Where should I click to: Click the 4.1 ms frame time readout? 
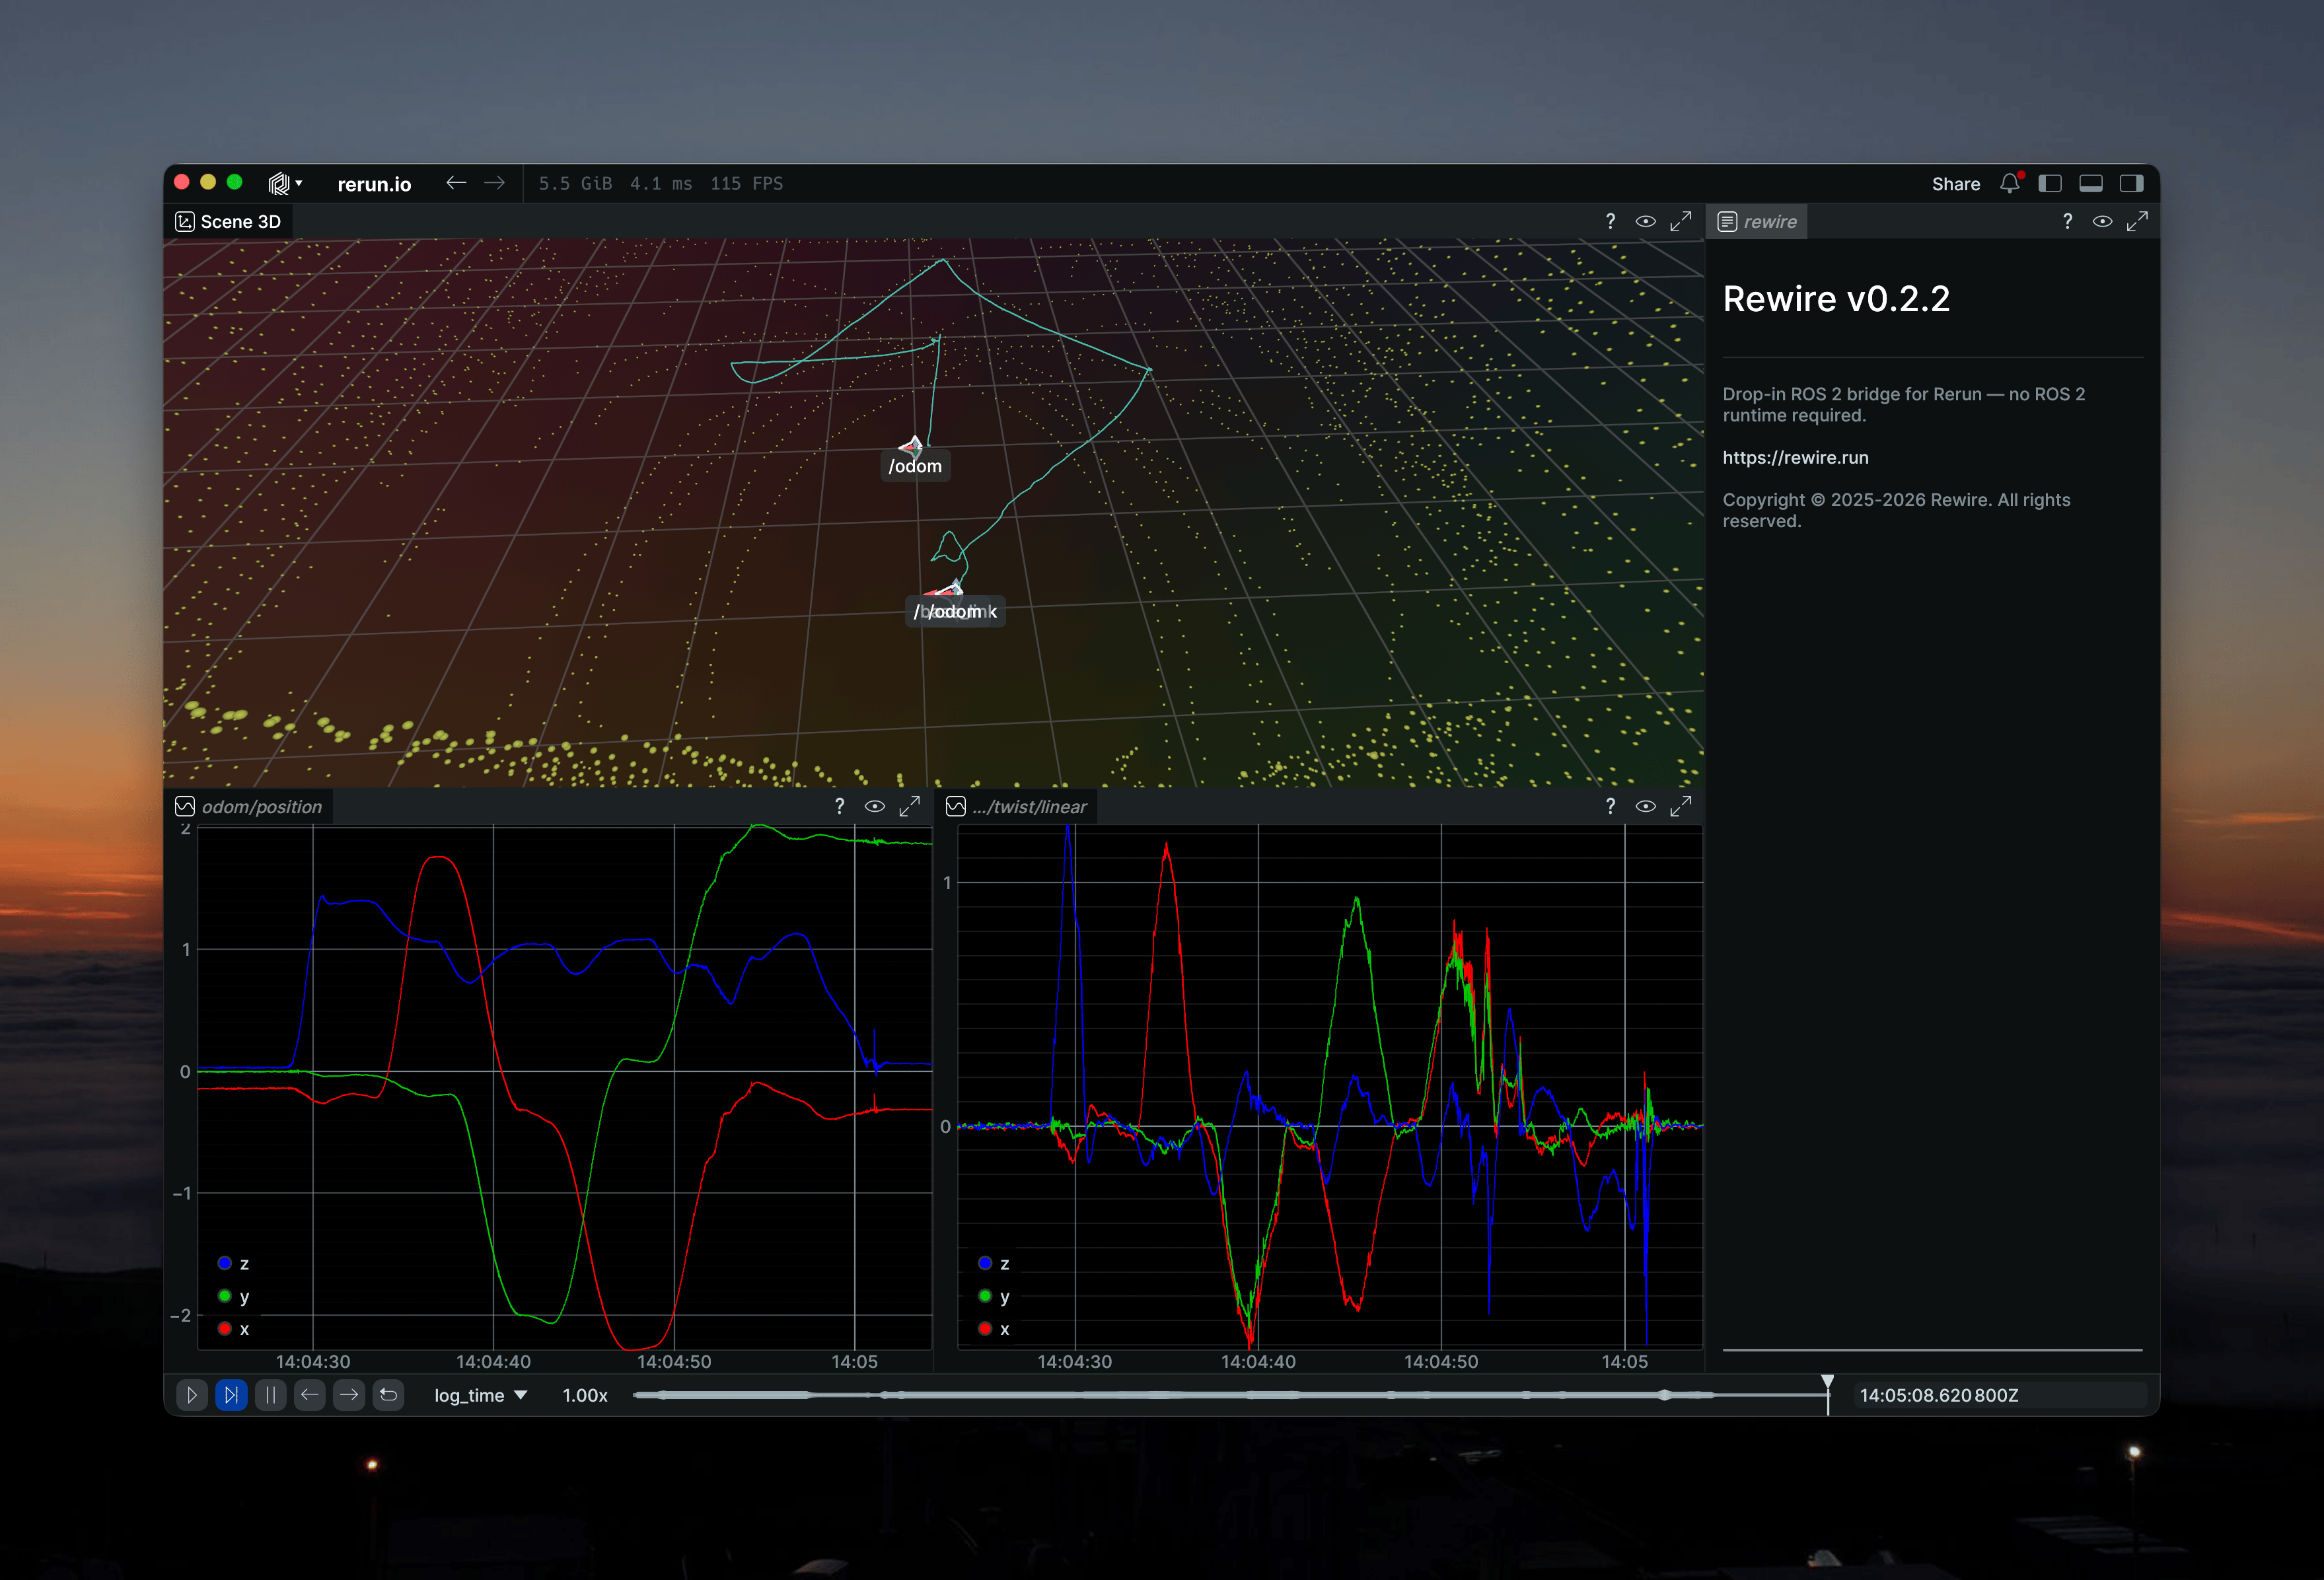[661, 184]
